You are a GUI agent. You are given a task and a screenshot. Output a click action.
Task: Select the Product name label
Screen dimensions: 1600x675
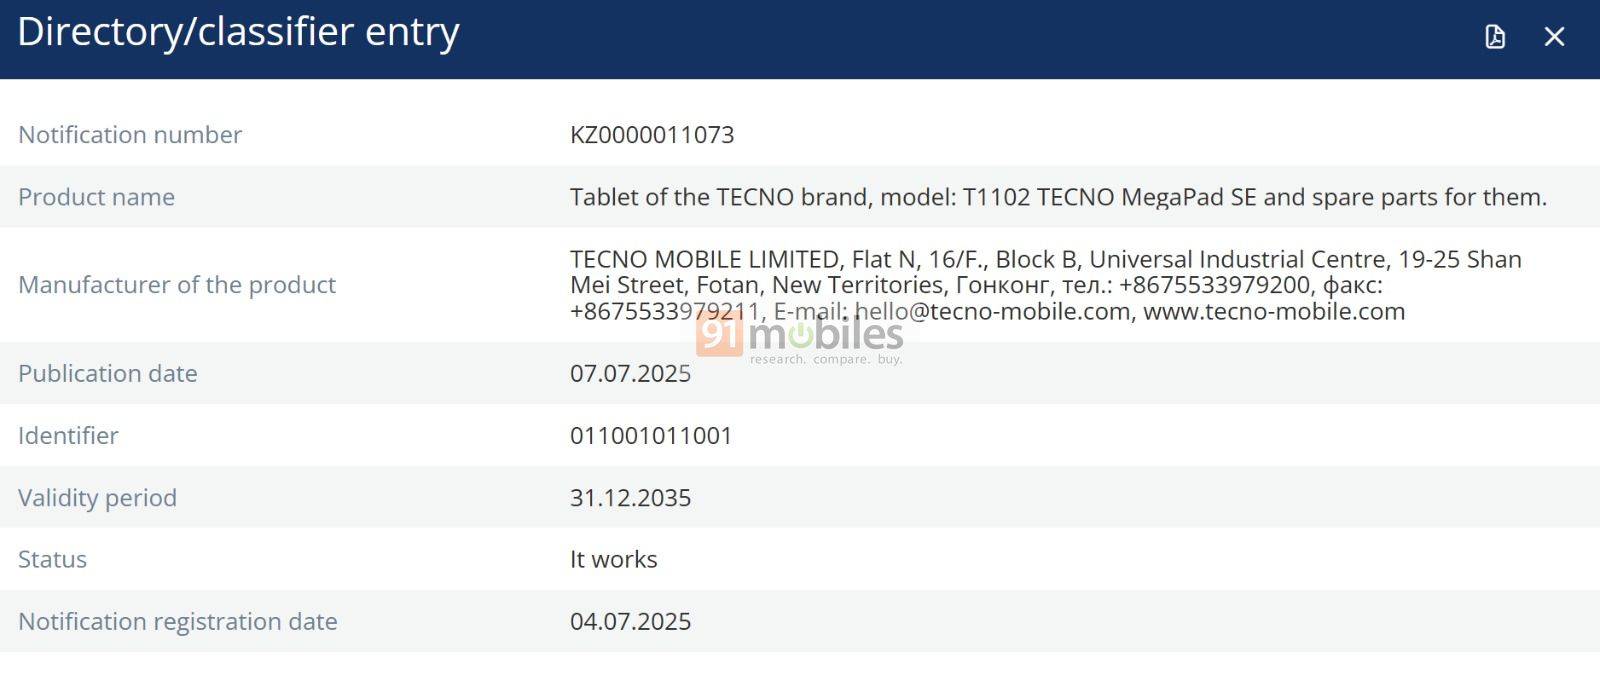(96, 197)
